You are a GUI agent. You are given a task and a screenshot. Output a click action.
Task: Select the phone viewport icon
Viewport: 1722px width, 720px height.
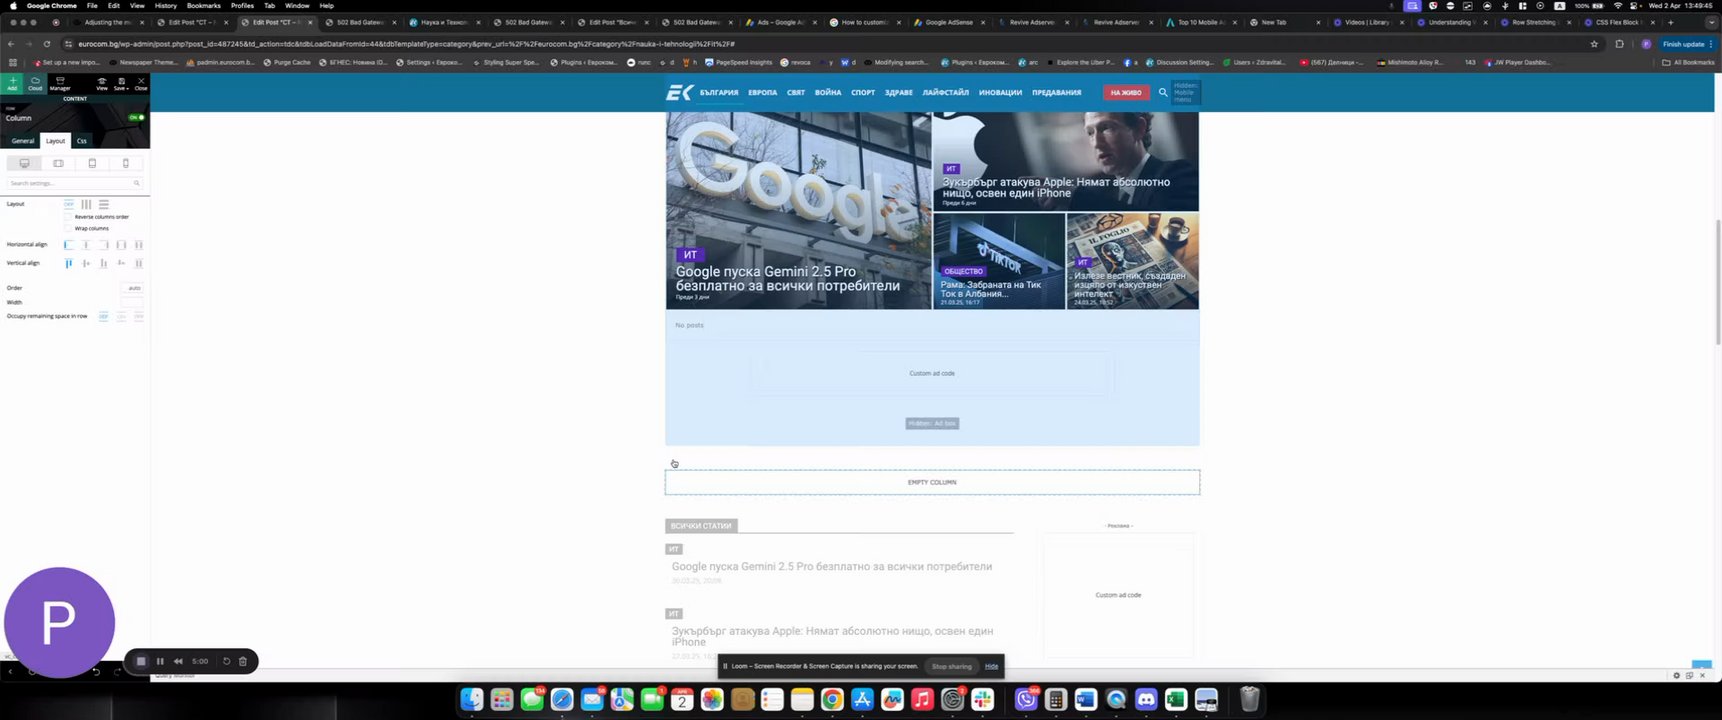pos(125,163)
